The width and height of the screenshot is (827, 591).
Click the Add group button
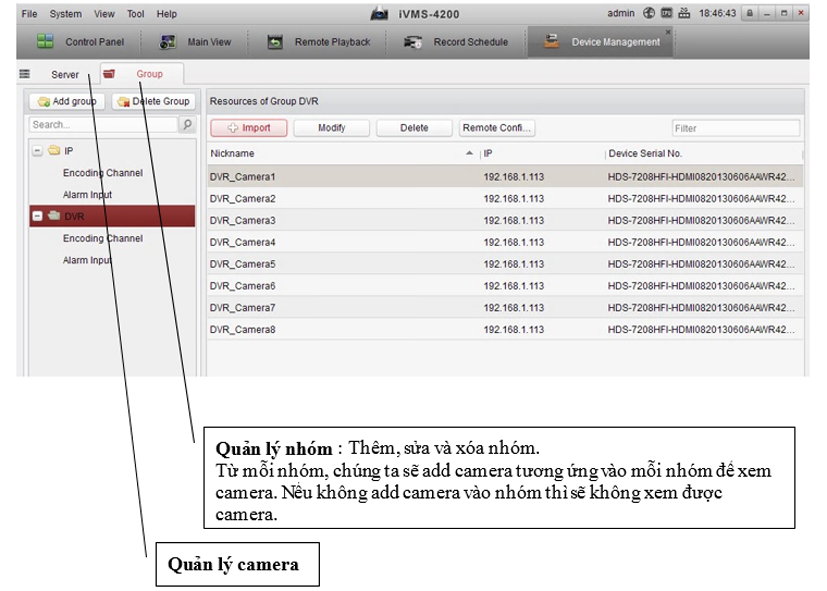click(x=67, y=101)
